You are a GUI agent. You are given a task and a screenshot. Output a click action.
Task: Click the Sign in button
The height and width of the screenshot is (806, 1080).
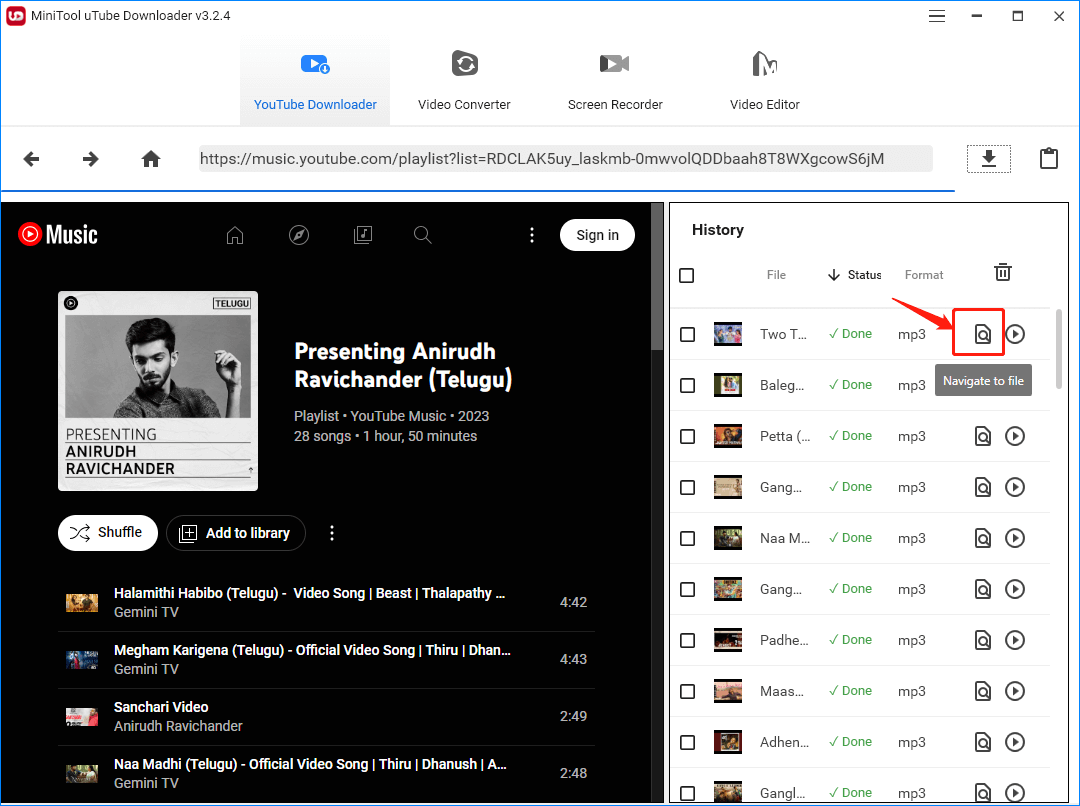(x=597, y=235)
